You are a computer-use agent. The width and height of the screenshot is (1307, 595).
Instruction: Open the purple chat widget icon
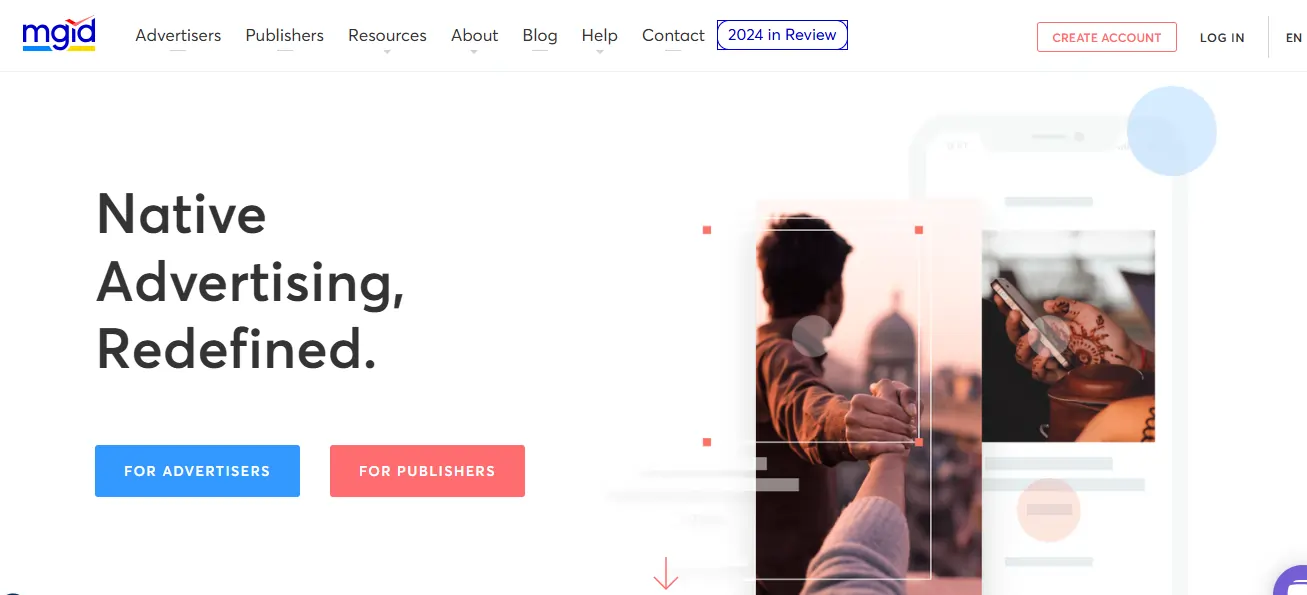(1291, 581)
